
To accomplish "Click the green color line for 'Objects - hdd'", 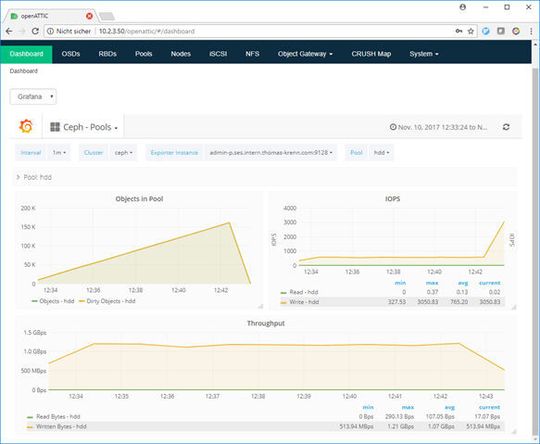I will tap(34, 301).
